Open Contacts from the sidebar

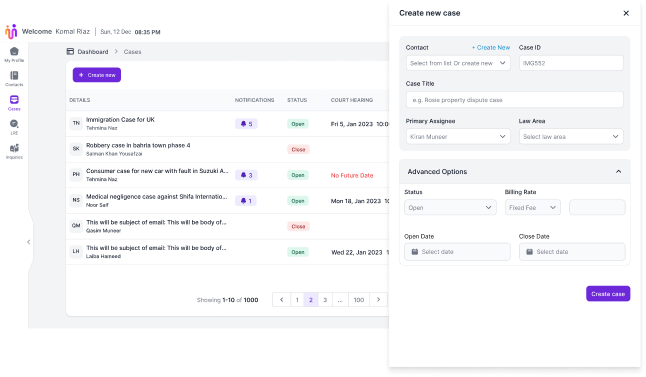[x=14, y=78]
